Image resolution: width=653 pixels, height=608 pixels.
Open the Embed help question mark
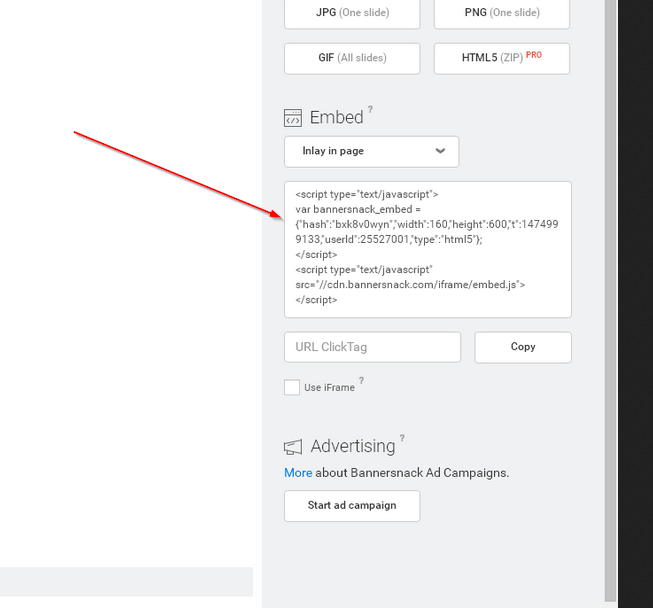click(370, 110)
